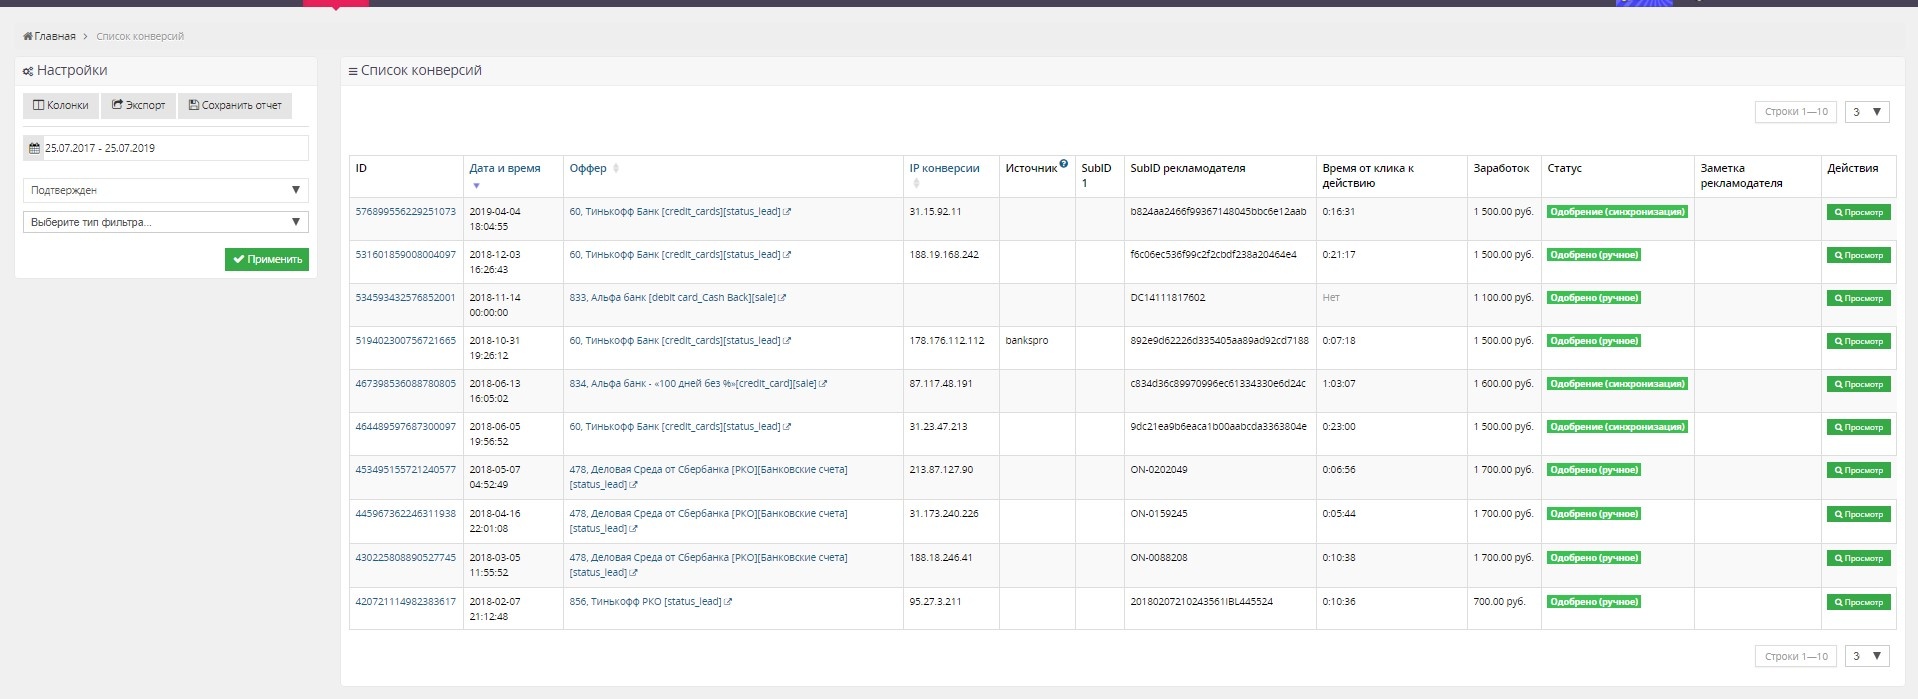Click home icon in Главная breadcrumb
Screen dimensions: 1918x699
(28, 36)
